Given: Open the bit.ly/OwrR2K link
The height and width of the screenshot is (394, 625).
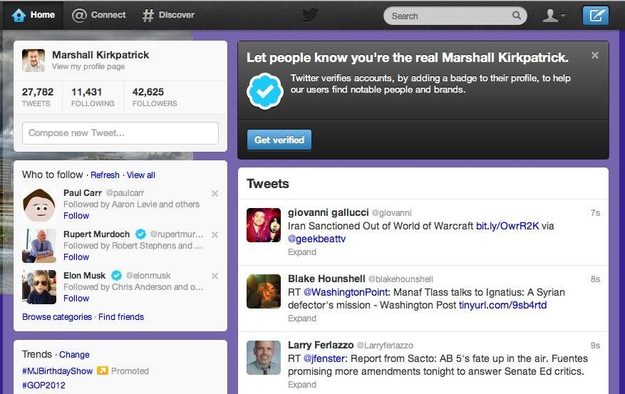Looking at the screenshot, I should [507, 226].
